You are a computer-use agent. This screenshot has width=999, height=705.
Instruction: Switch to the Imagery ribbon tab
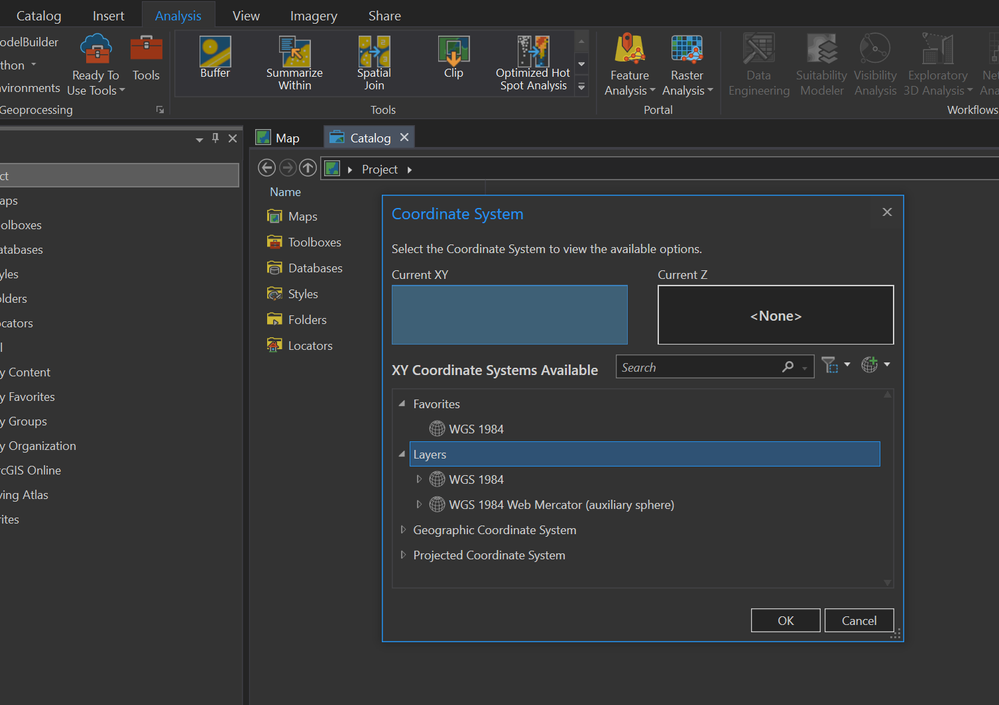click(x=313, y=16)
